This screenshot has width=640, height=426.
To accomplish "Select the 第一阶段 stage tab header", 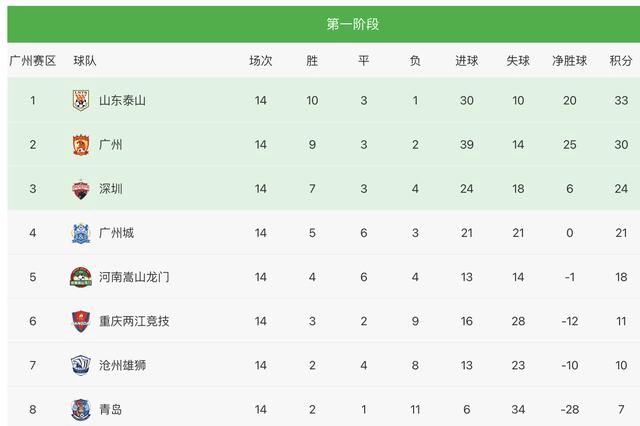I will coord(353,24).
